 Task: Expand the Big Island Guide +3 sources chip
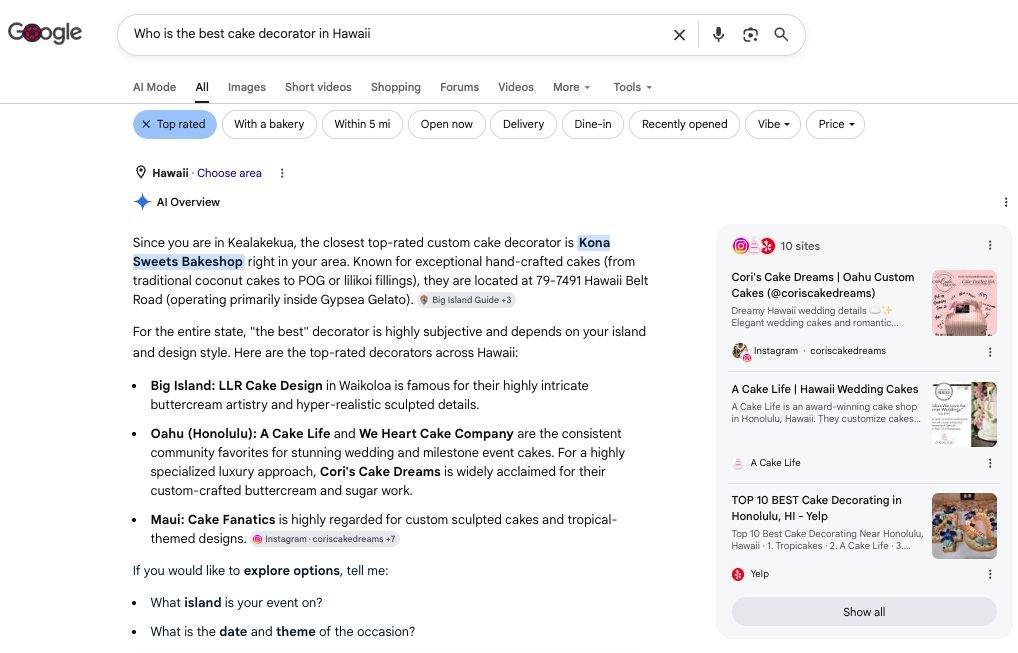[x=466, y=300]
